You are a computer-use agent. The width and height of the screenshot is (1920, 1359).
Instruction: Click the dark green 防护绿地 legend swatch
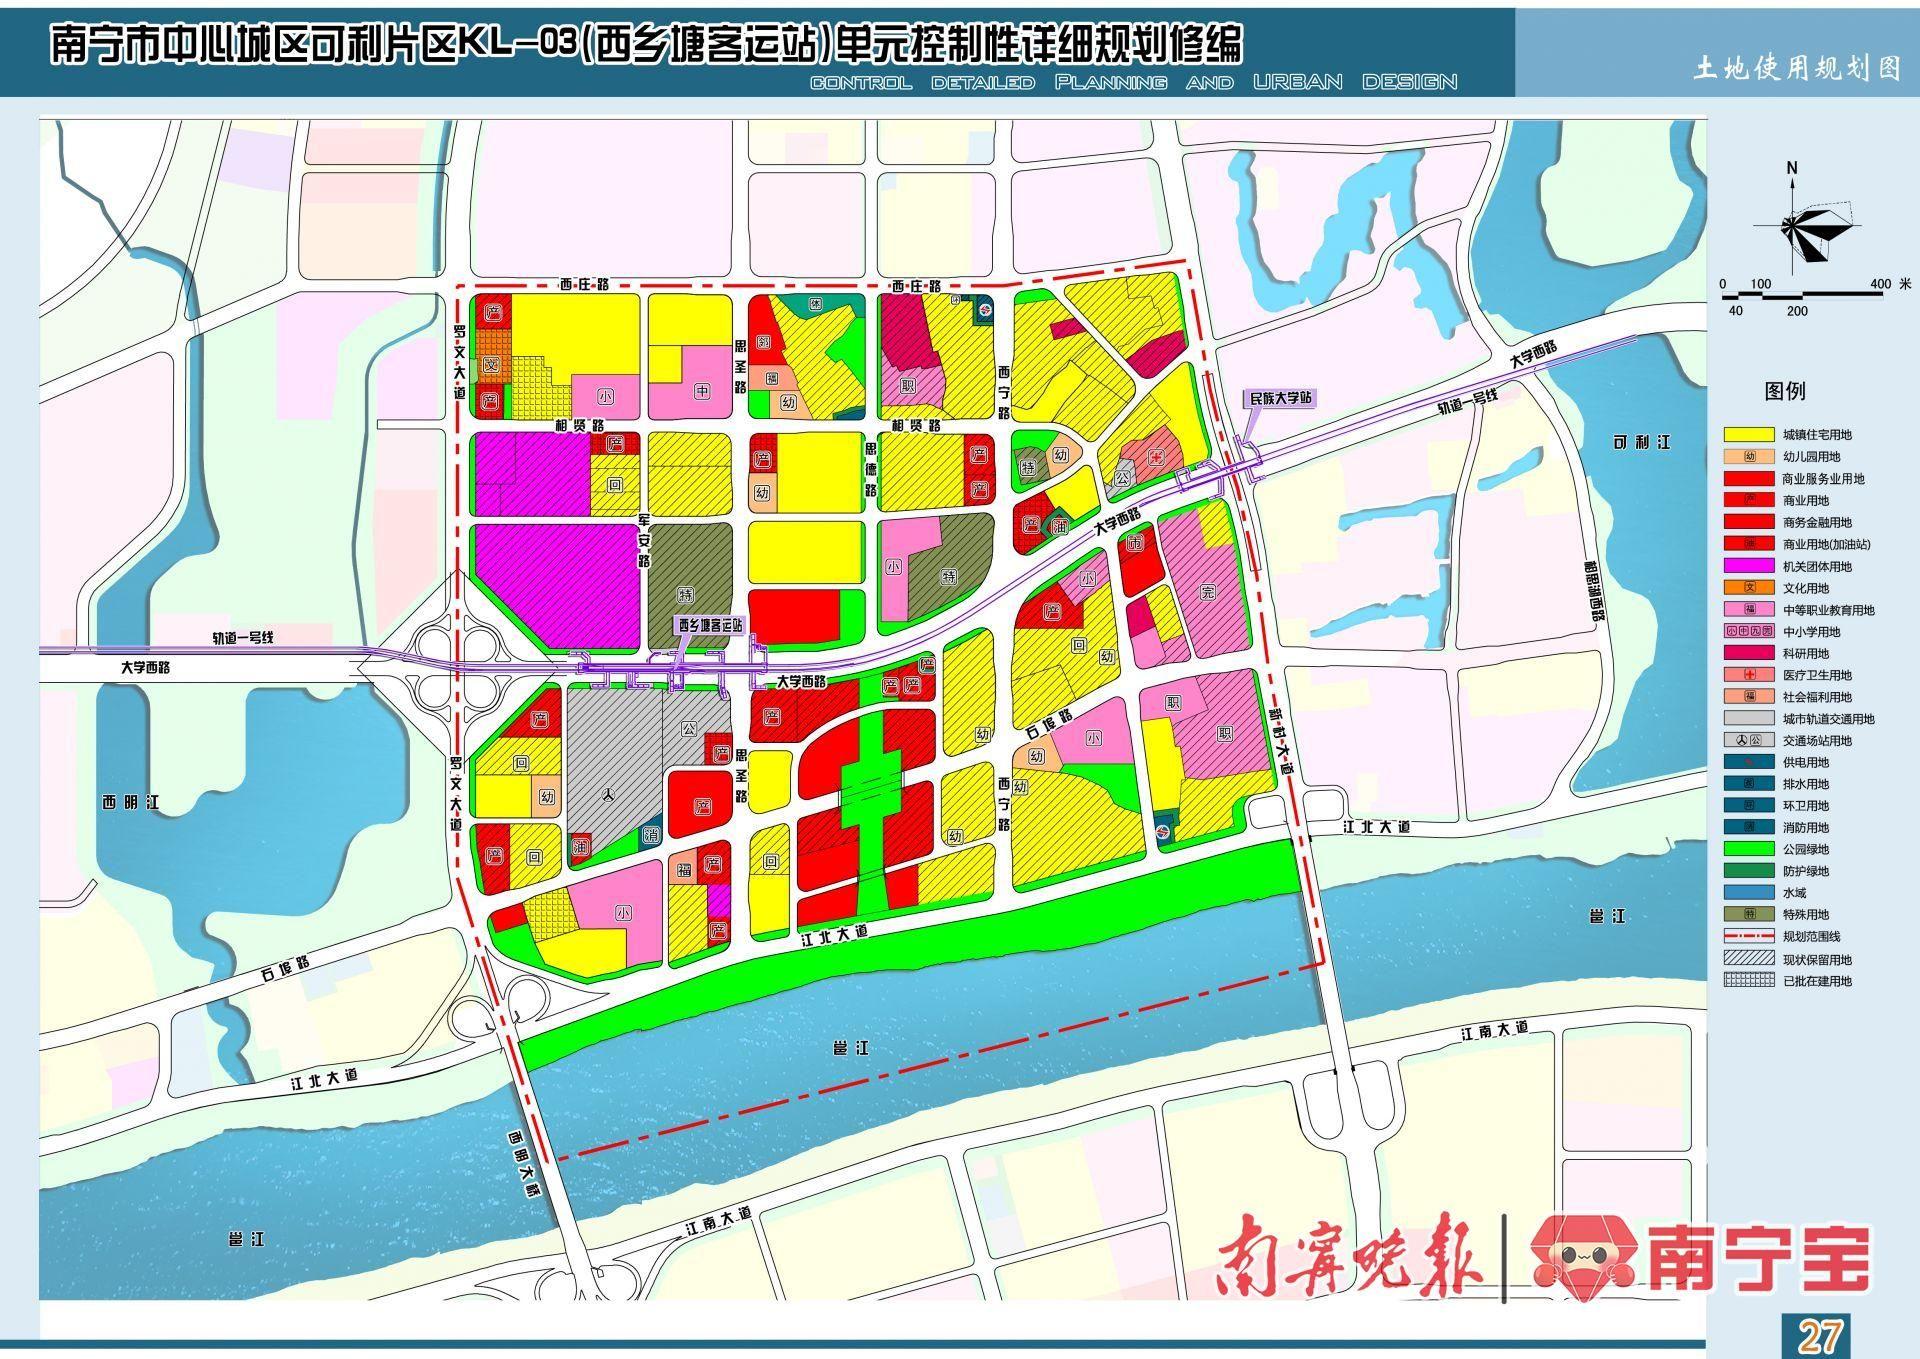tap(1749, 871)
